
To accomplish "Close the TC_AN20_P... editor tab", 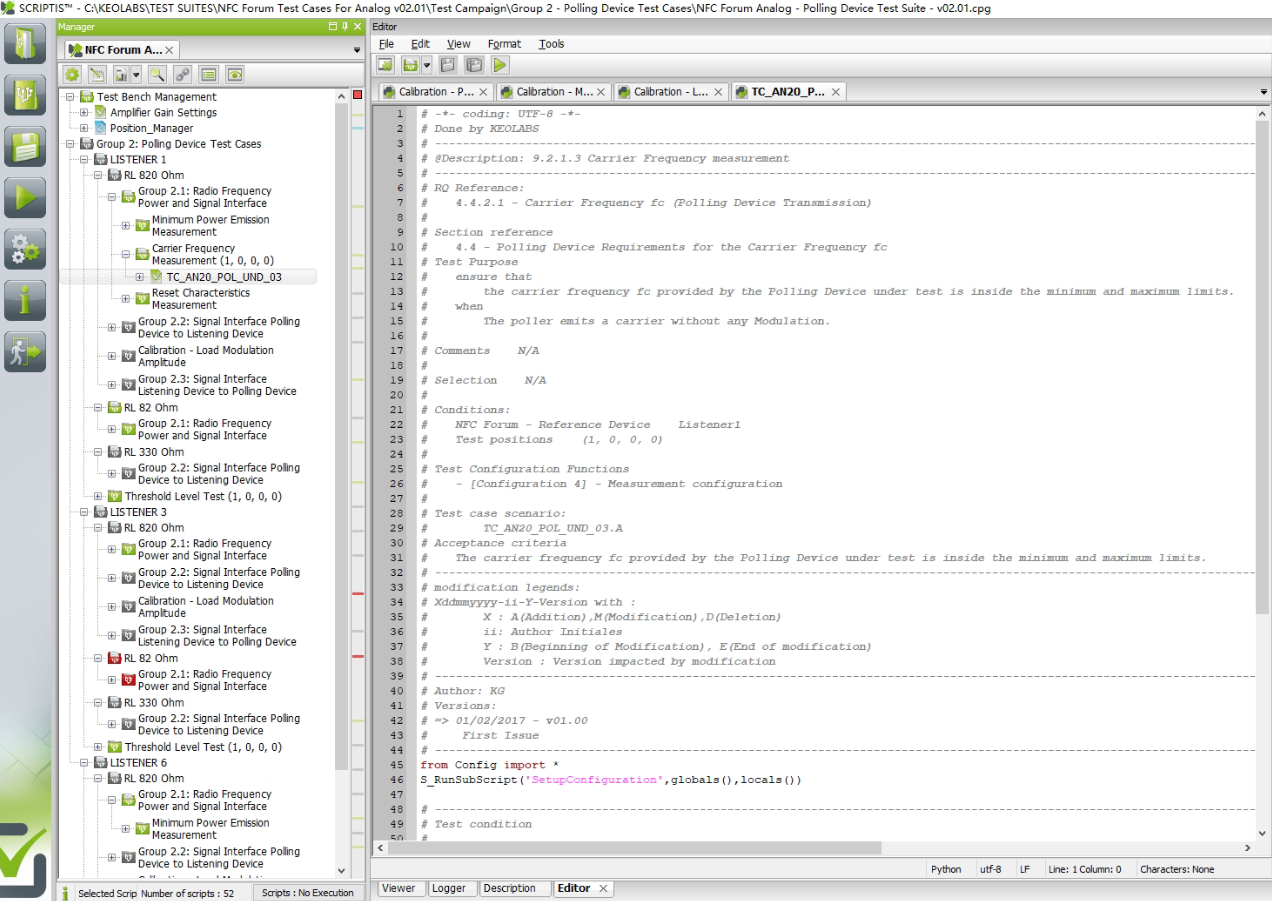I will [x=835, y=92].
